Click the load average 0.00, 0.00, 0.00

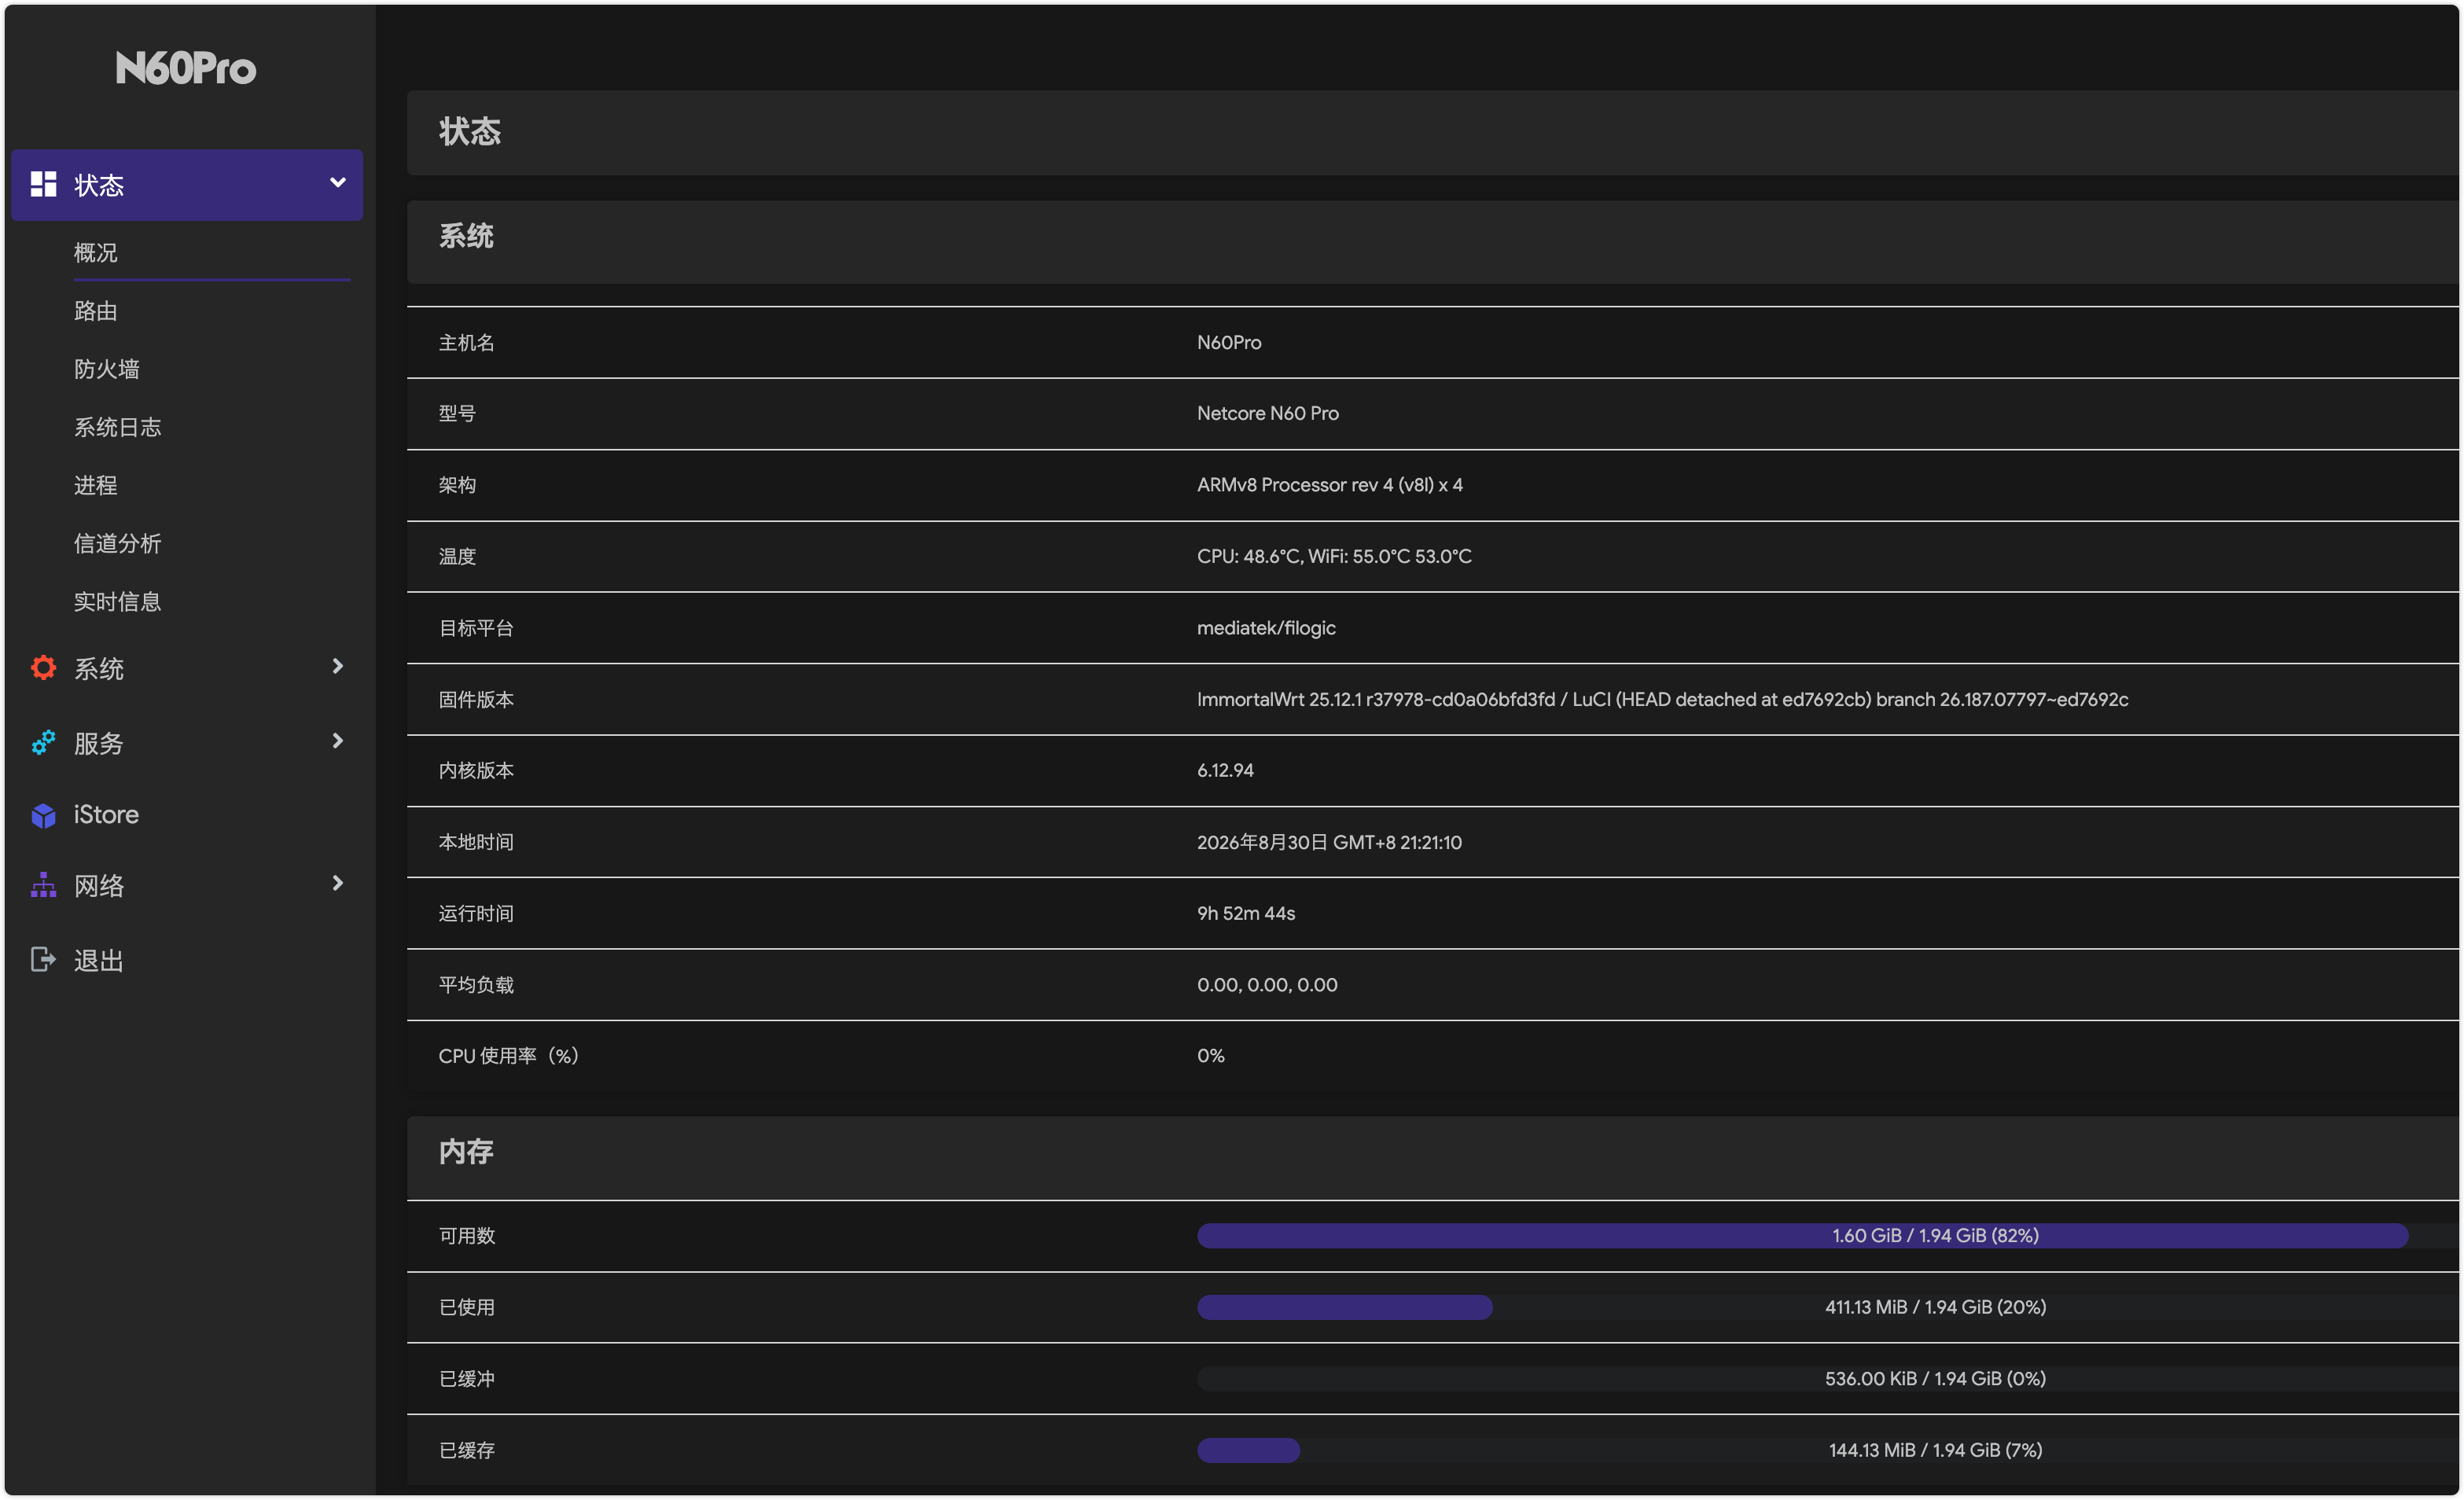[x=1267, y=985]
